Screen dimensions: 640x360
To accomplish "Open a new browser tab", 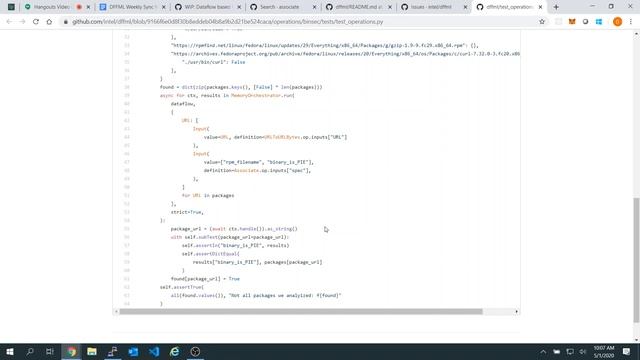I will point(556,7).
